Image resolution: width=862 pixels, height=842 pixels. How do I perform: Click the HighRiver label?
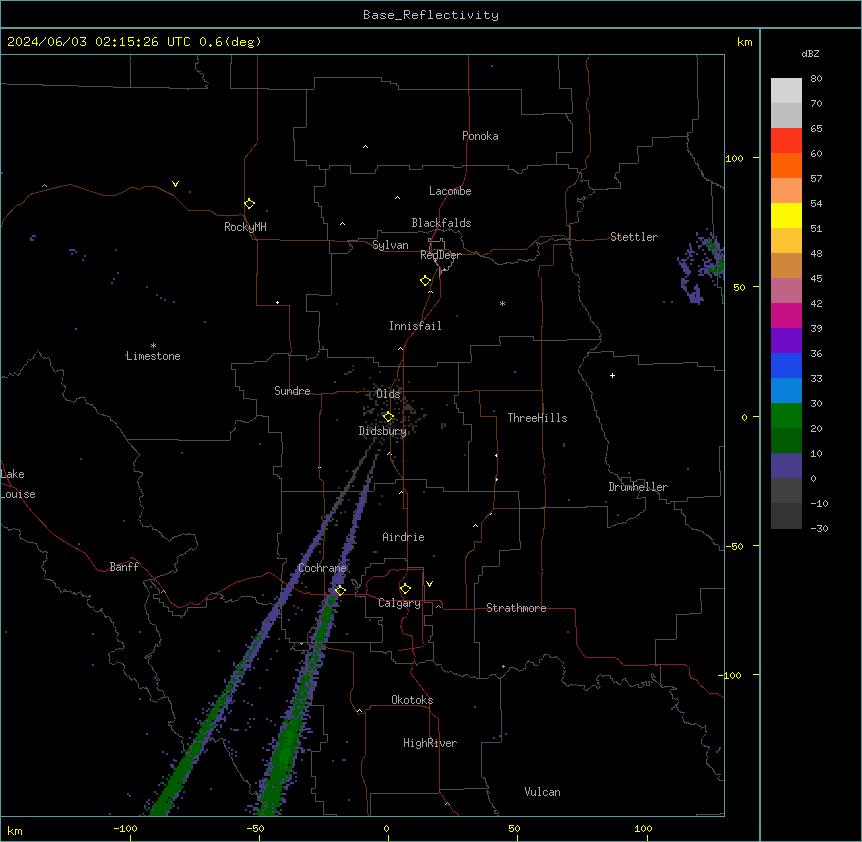pyautogui.click(x=430, y=743)
